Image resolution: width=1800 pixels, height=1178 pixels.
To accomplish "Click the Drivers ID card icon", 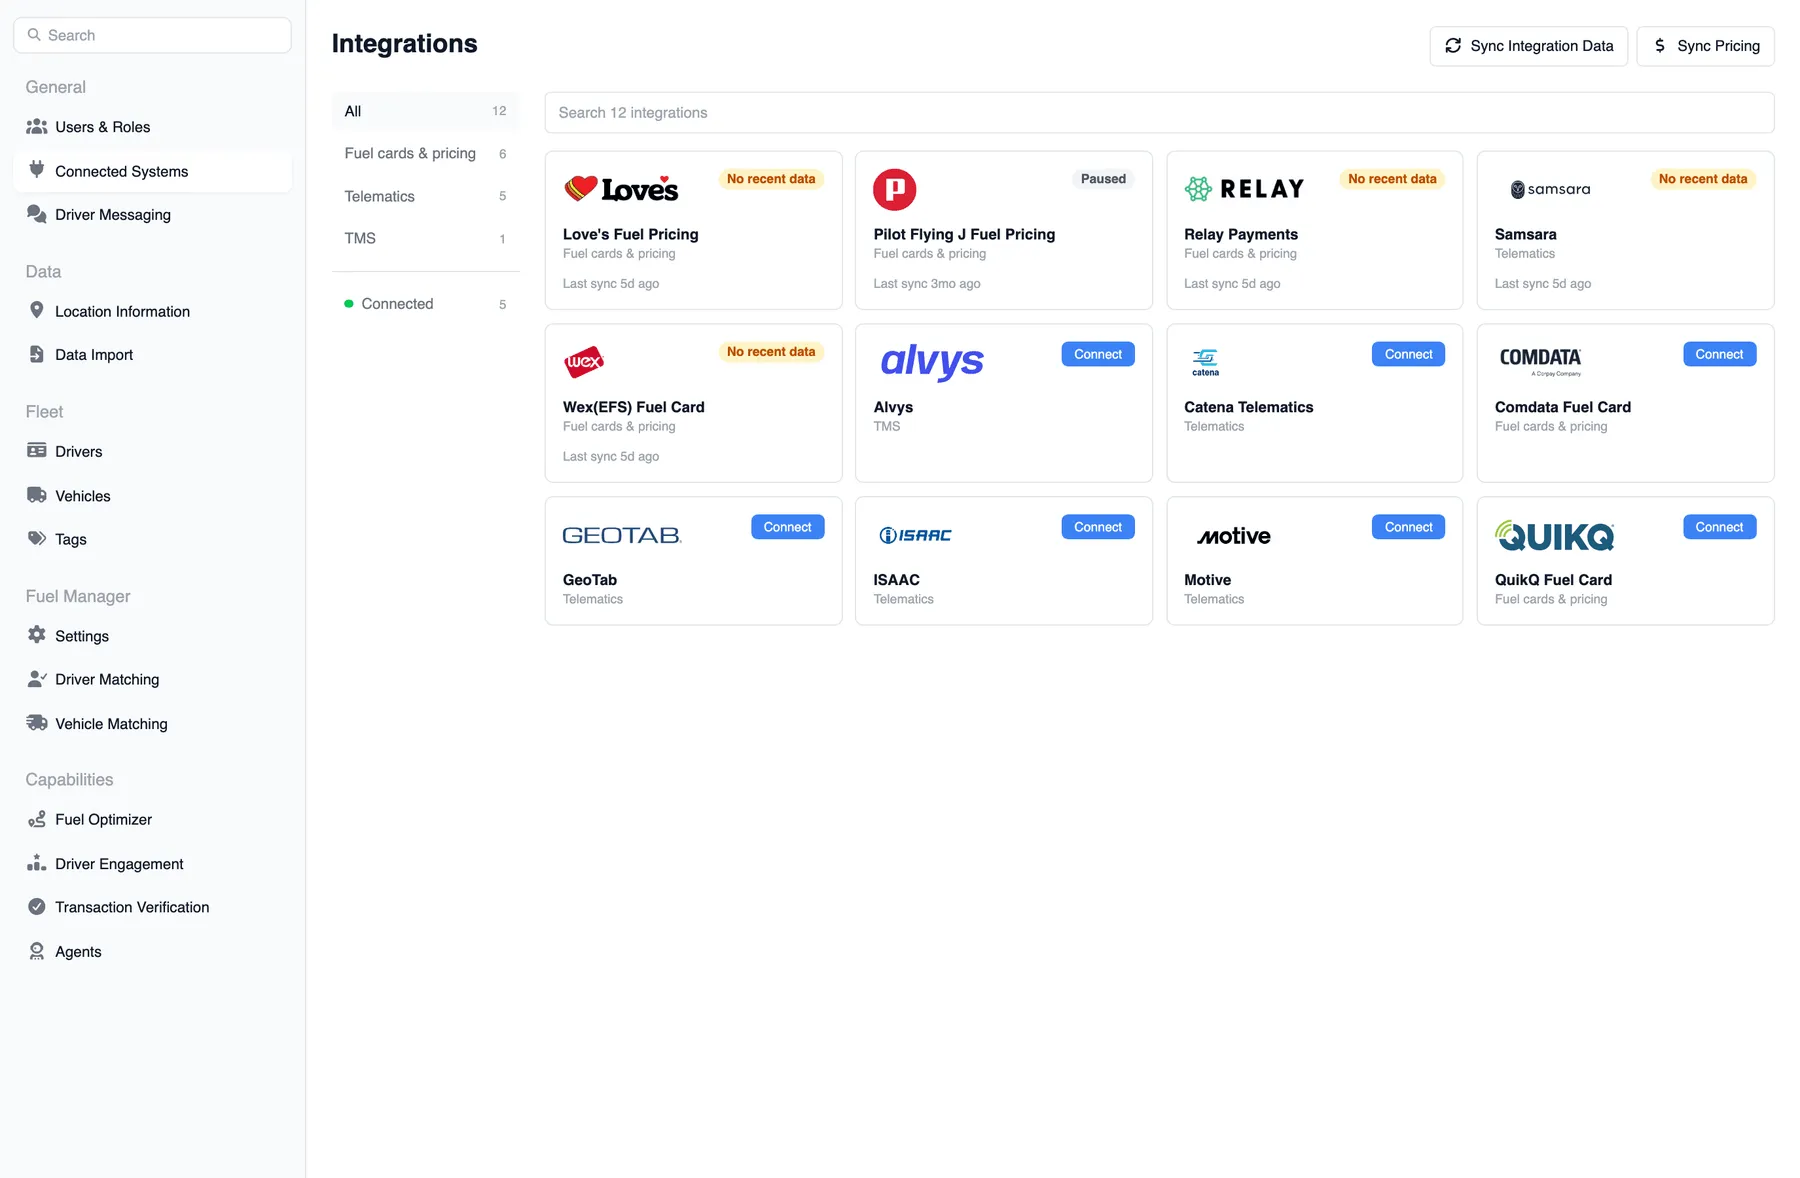I will (37, 451).
